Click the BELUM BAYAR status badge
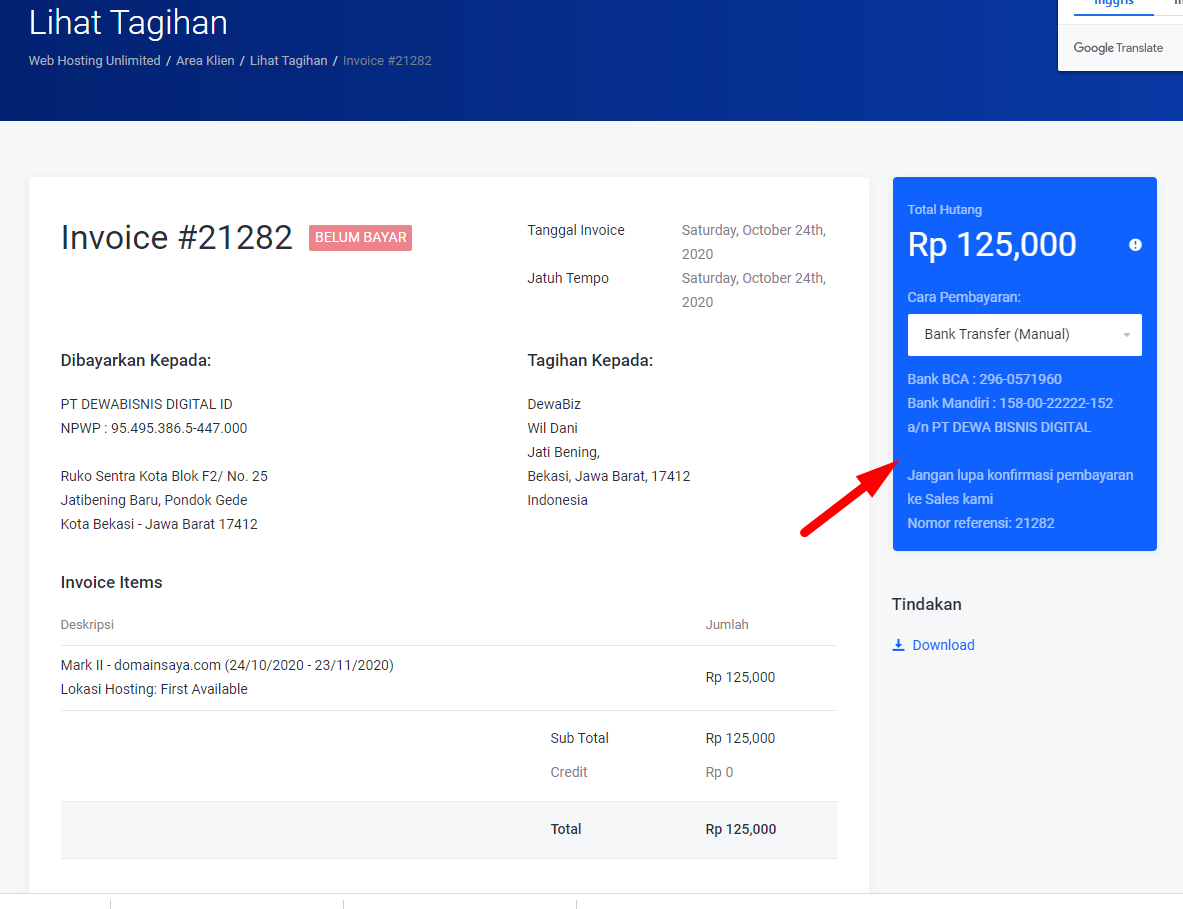Screen dimensions: 1183x909 click(x=360, y=238)
